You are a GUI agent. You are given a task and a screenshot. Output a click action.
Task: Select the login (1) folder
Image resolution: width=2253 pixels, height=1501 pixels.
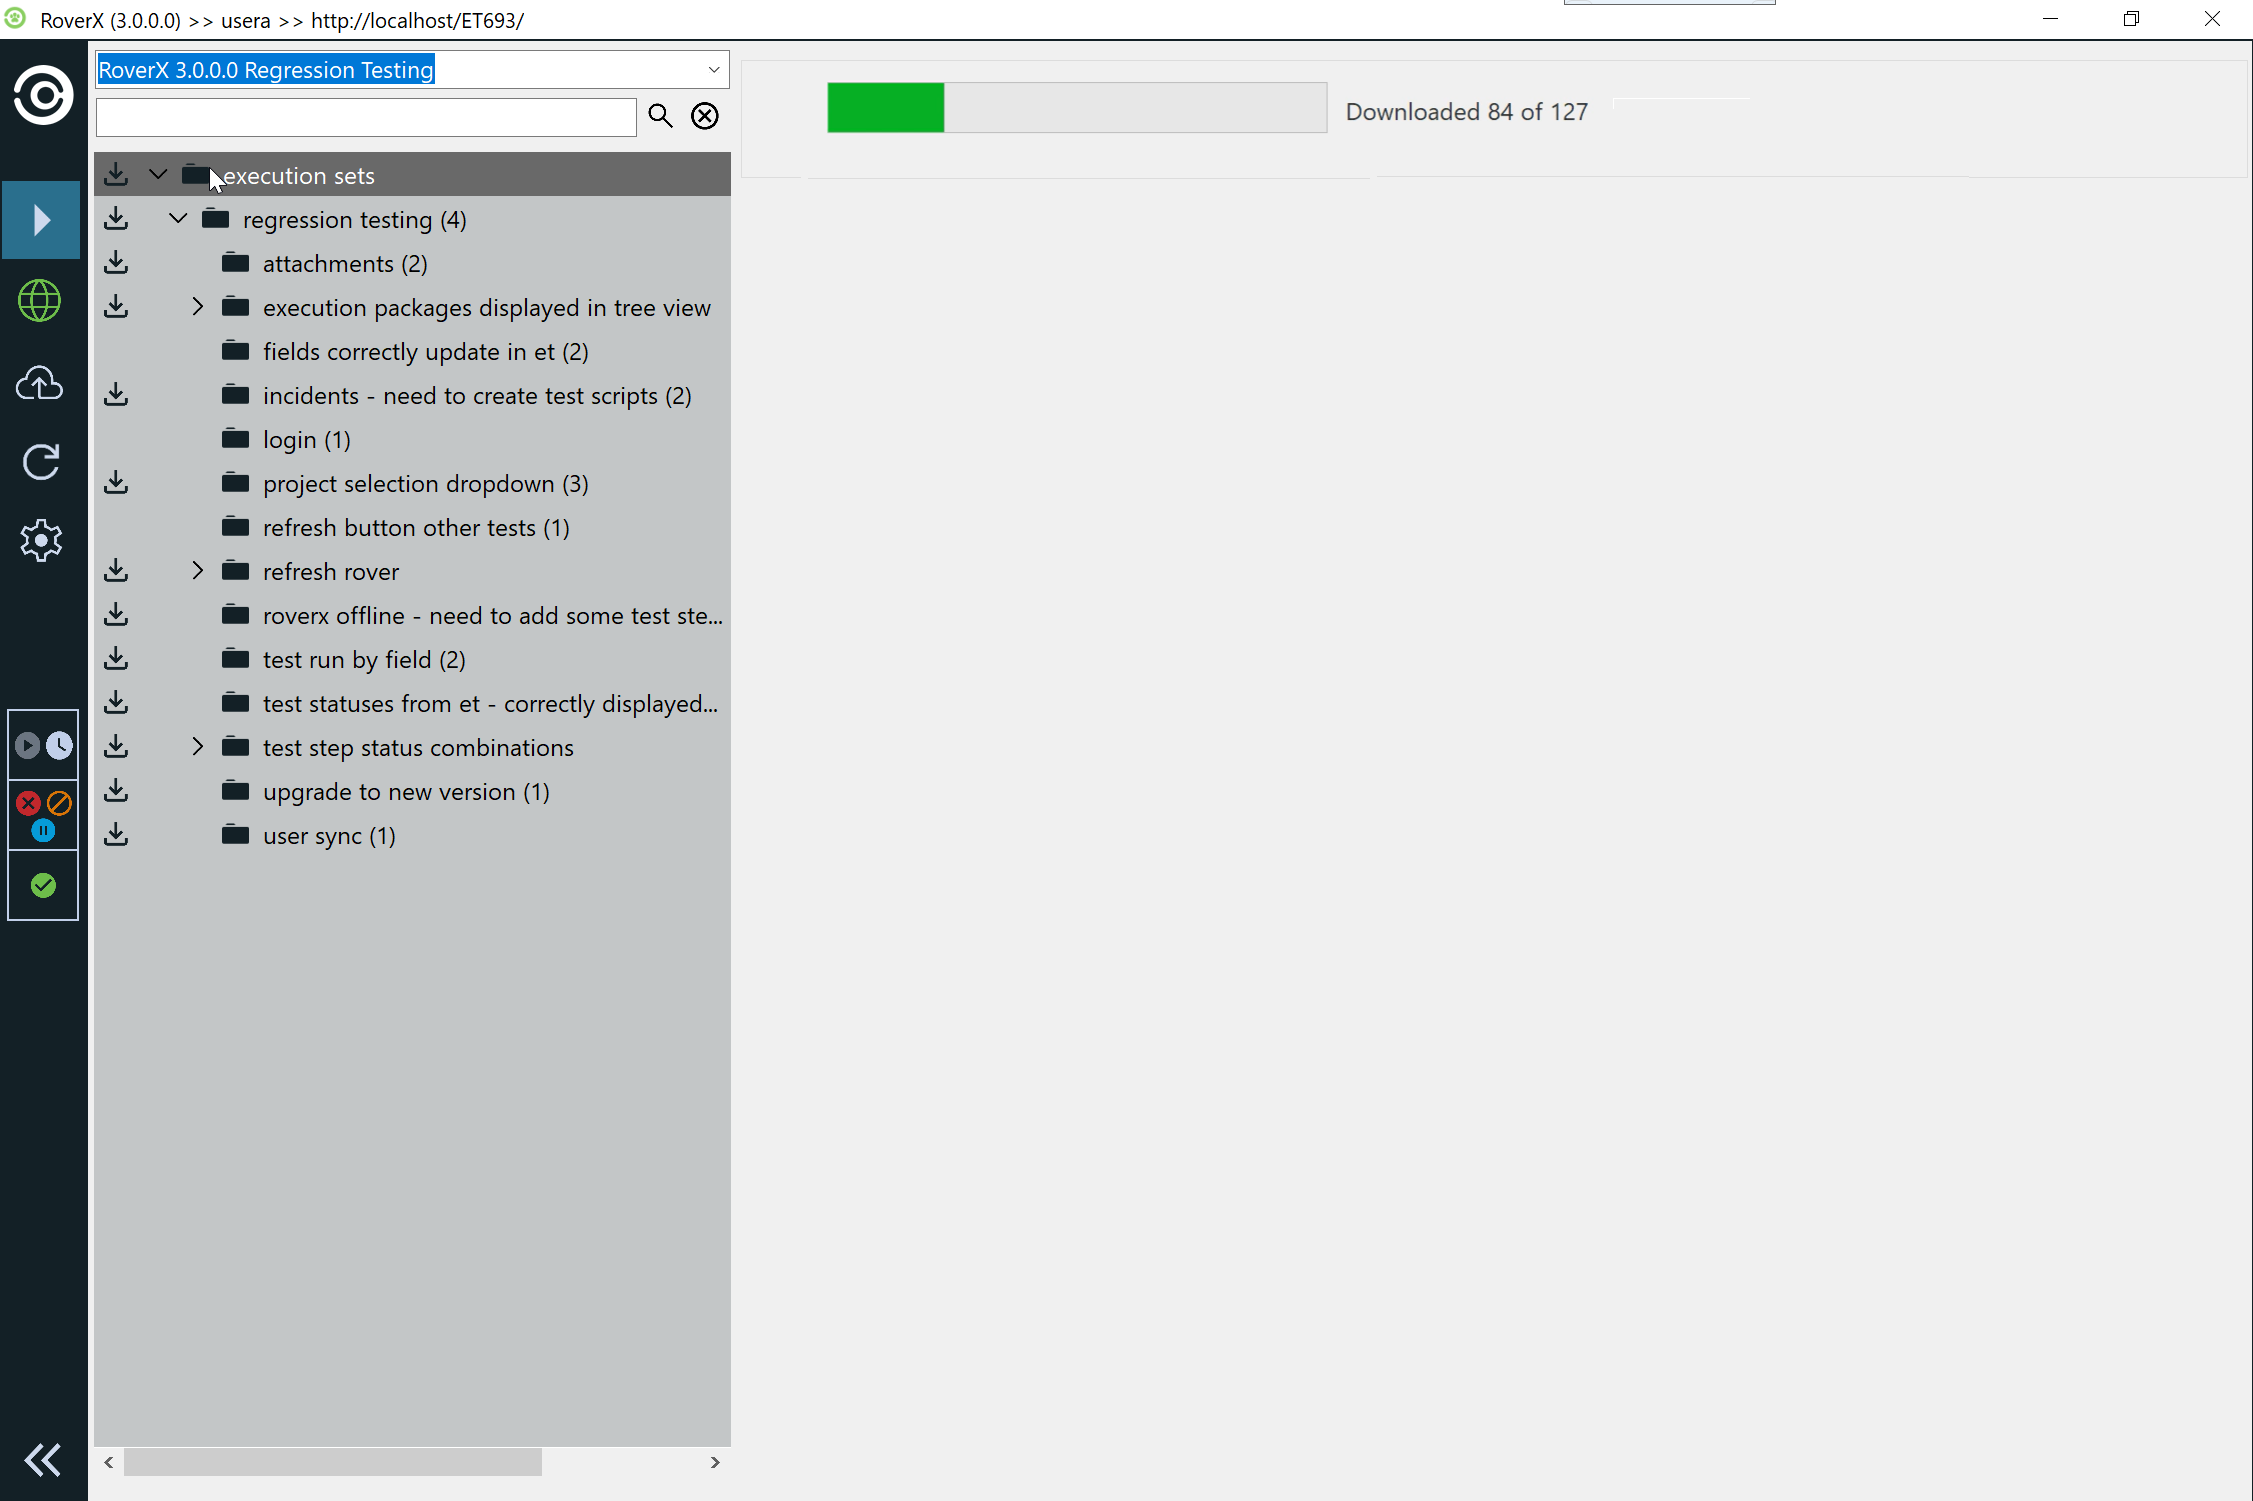pos(306,440)
